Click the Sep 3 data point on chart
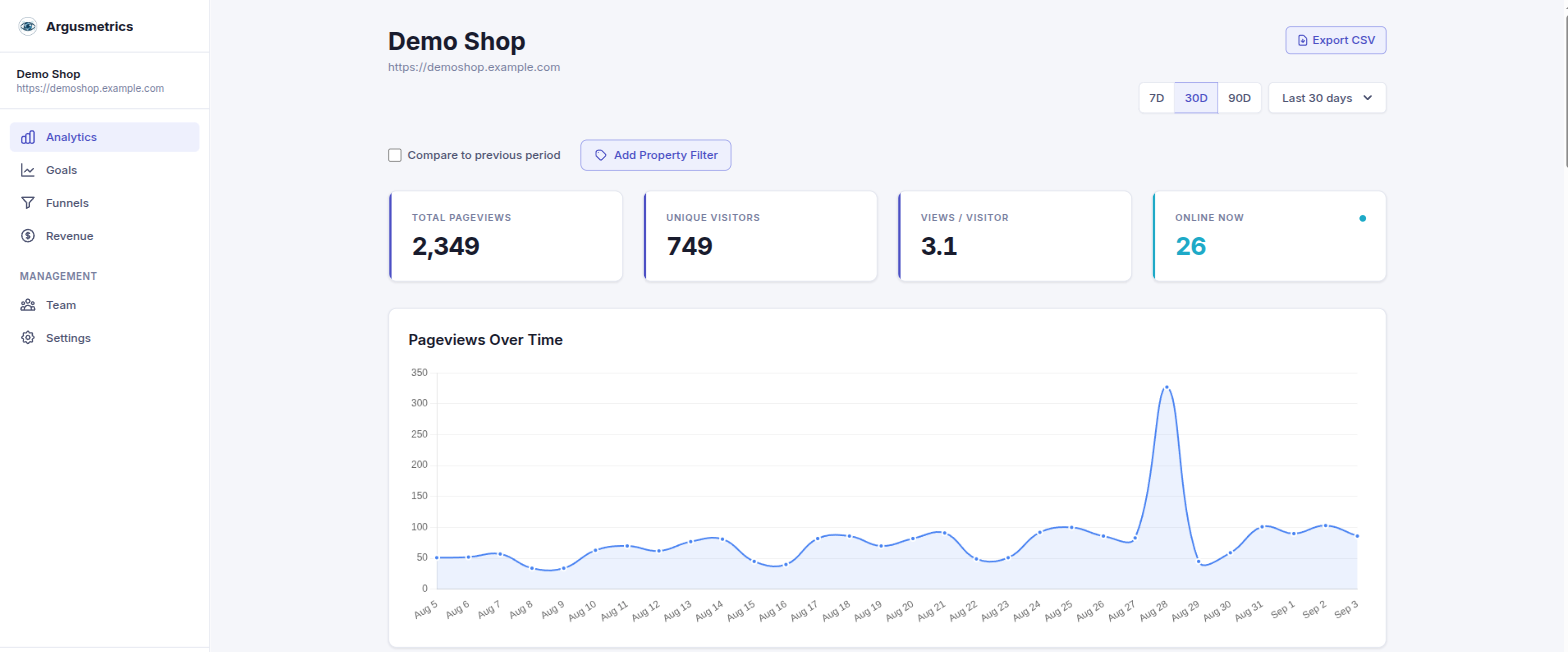Screen dimensions: 1568x652 coord(1357,536)
